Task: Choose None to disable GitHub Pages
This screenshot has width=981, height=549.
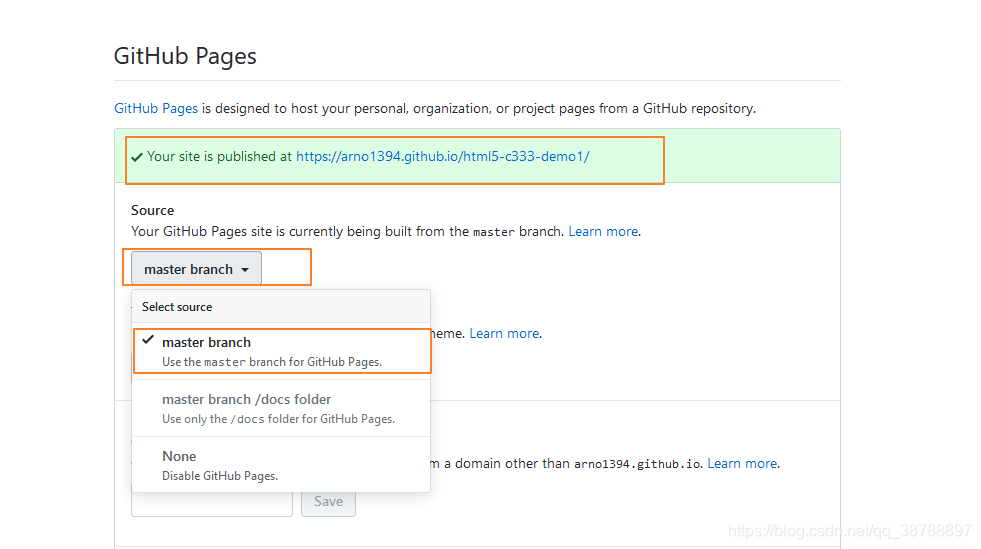Action: click(282, 465)
